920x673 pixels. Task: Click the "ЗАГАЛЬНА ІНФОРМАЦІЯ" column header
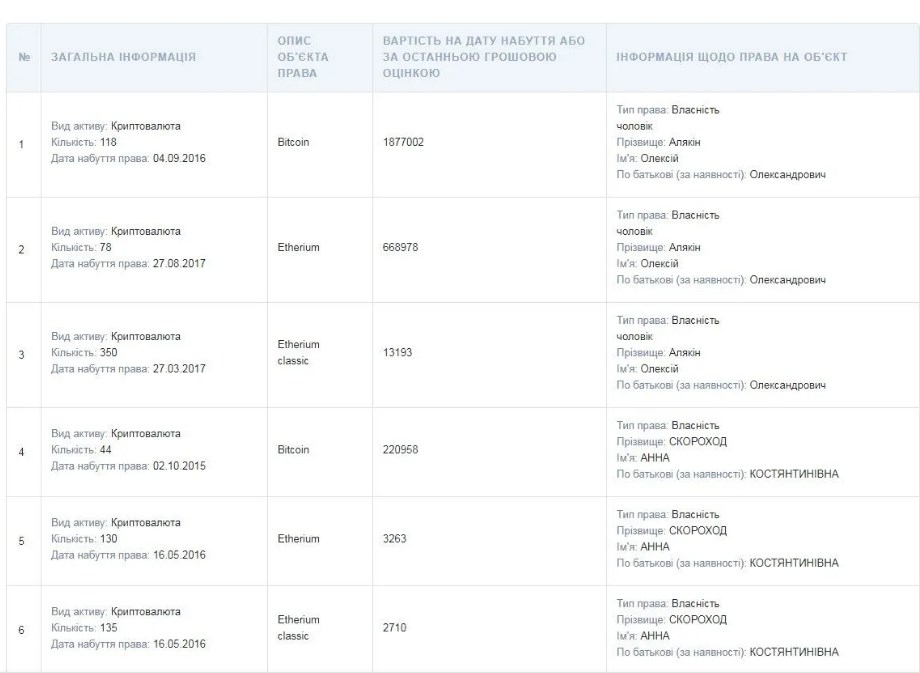pos(123,57)
